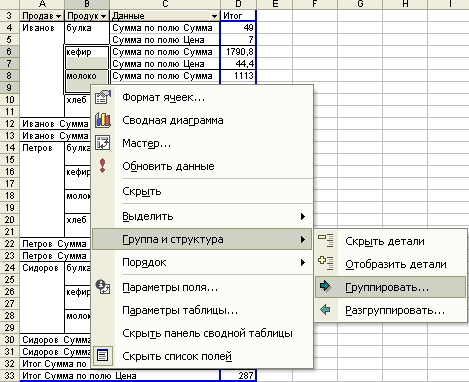Select Скрыть список полей entry
The width and height of the screenshot is (469, 382).
point(202,356)
